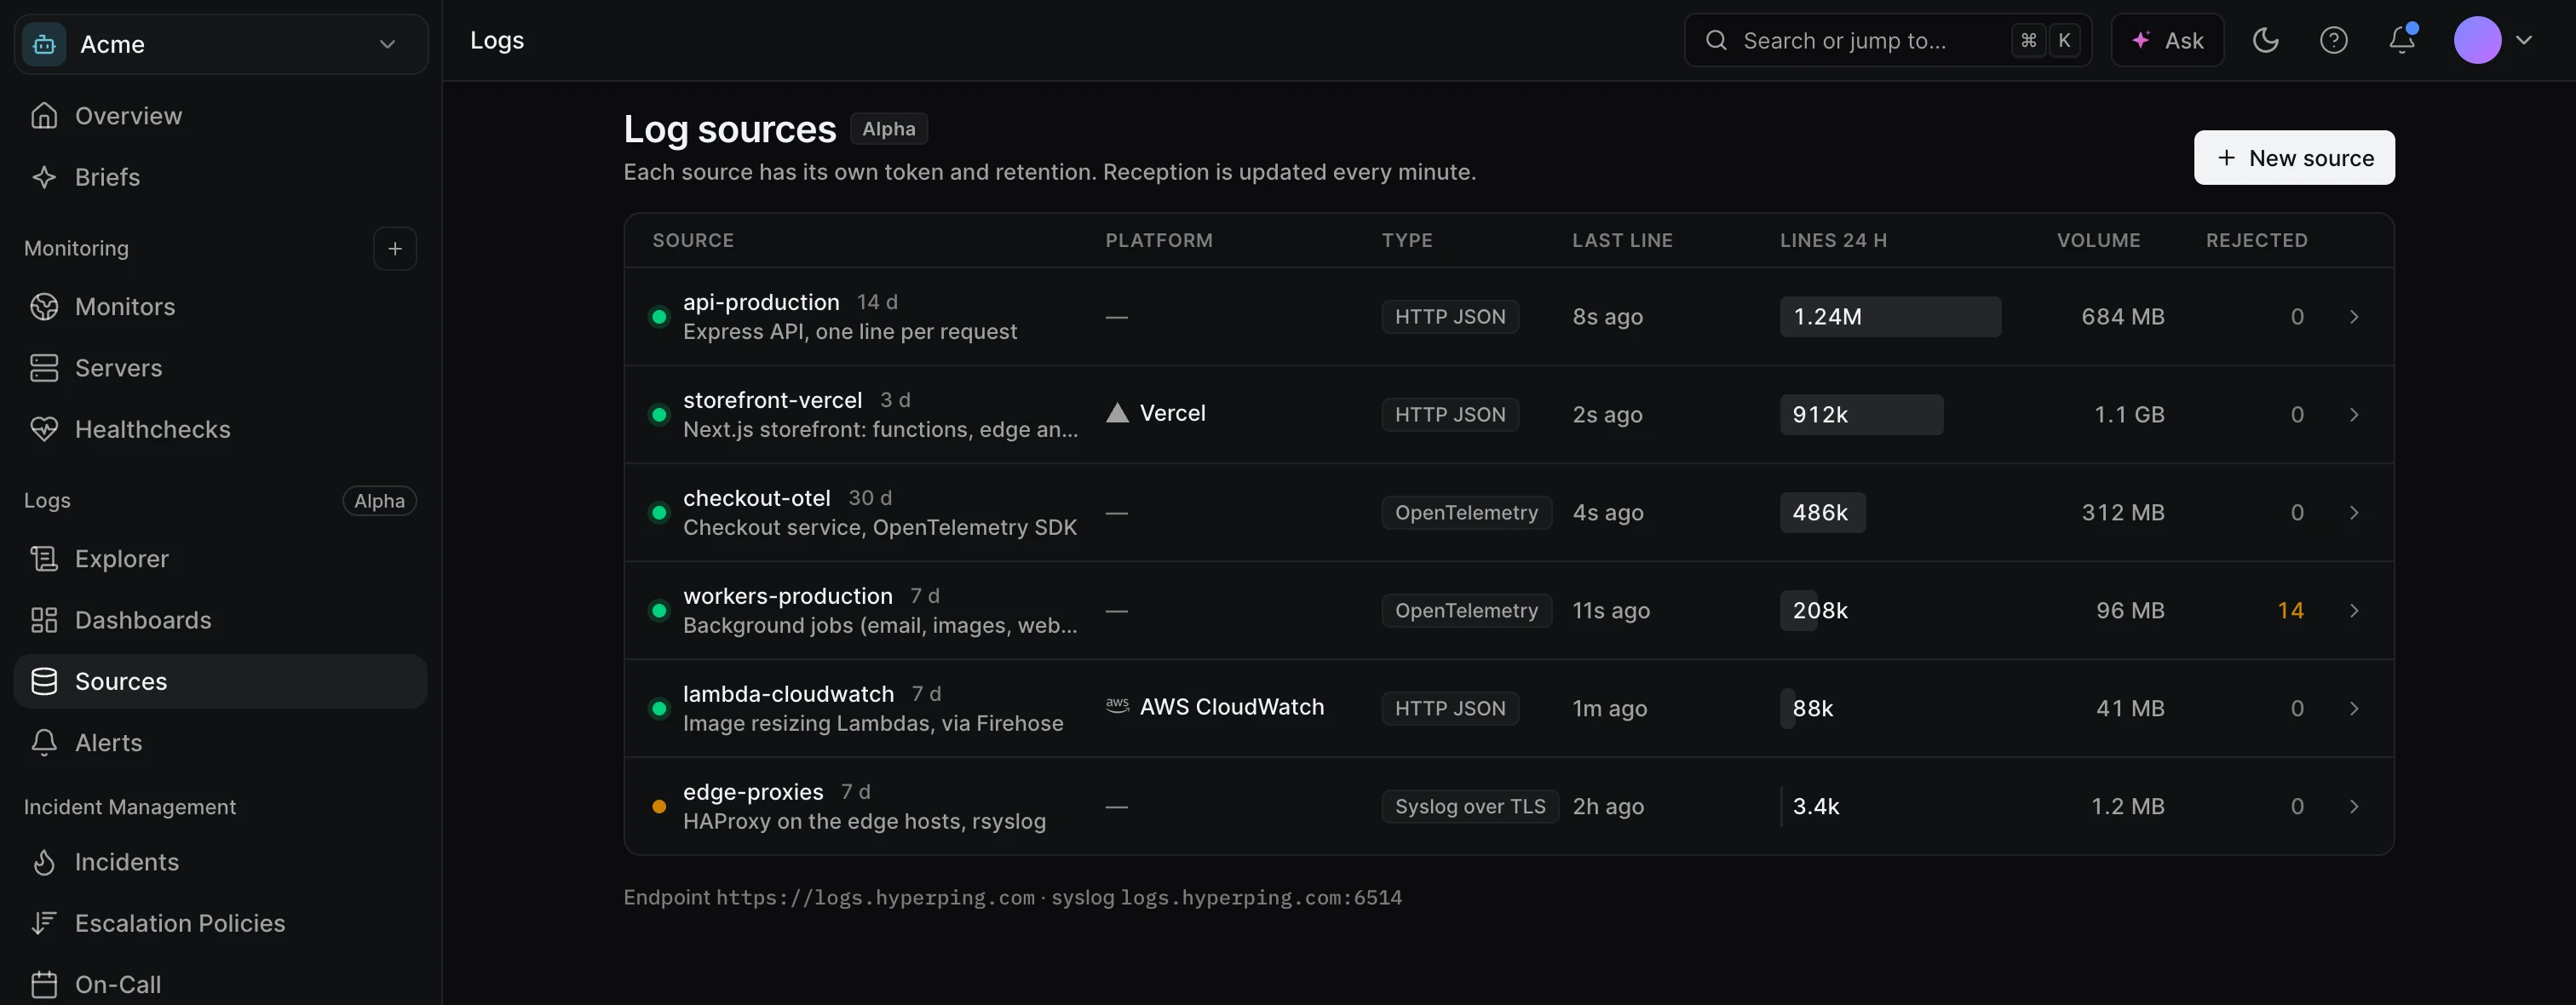Toggle dark mode moon icon
The height and width of the screenshot is (1005, 2576).
pyautogui.click(x=2265, y=40)
